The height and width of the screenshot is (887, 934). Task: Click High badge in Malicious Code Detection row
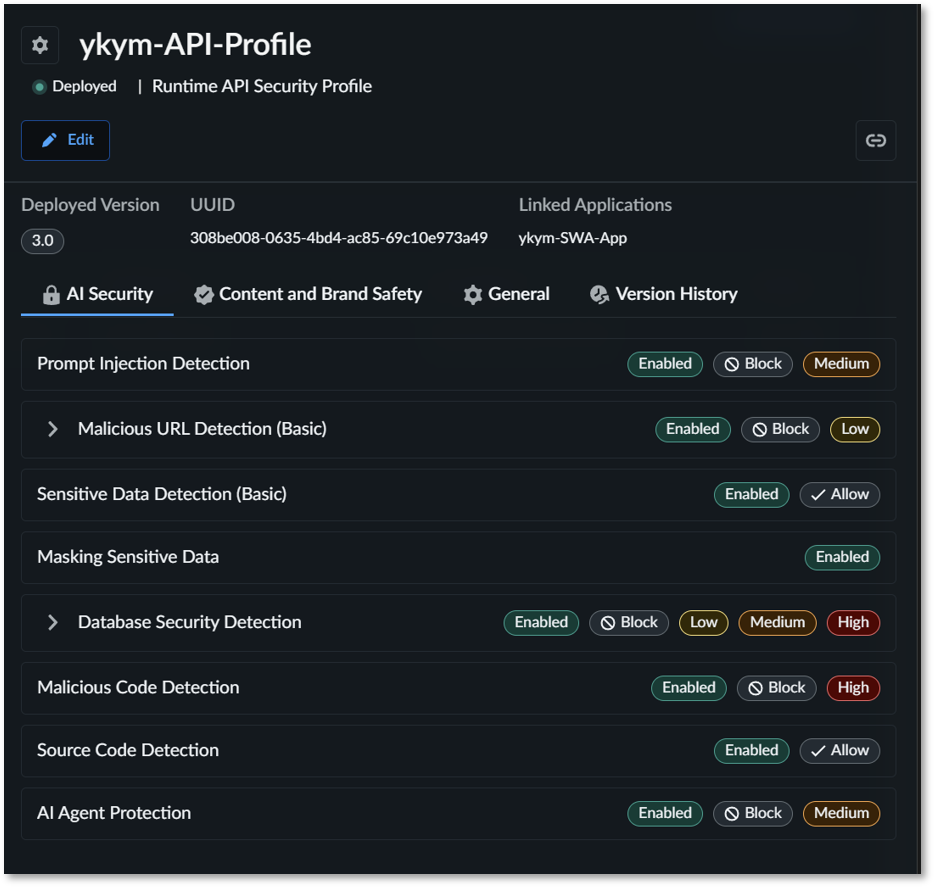click(853, 688)
